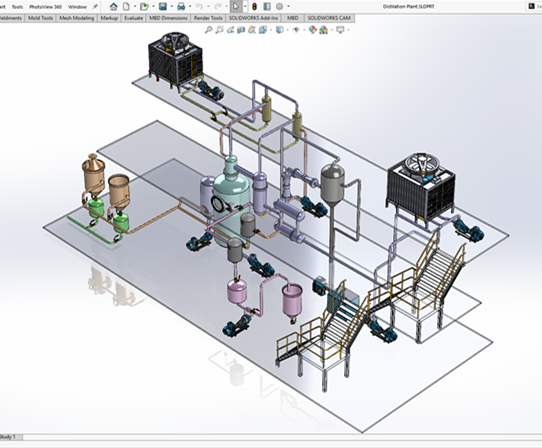The height and width of the screenshot is (448, 542).
Task: Open the Tools menu
Action: 17,7
